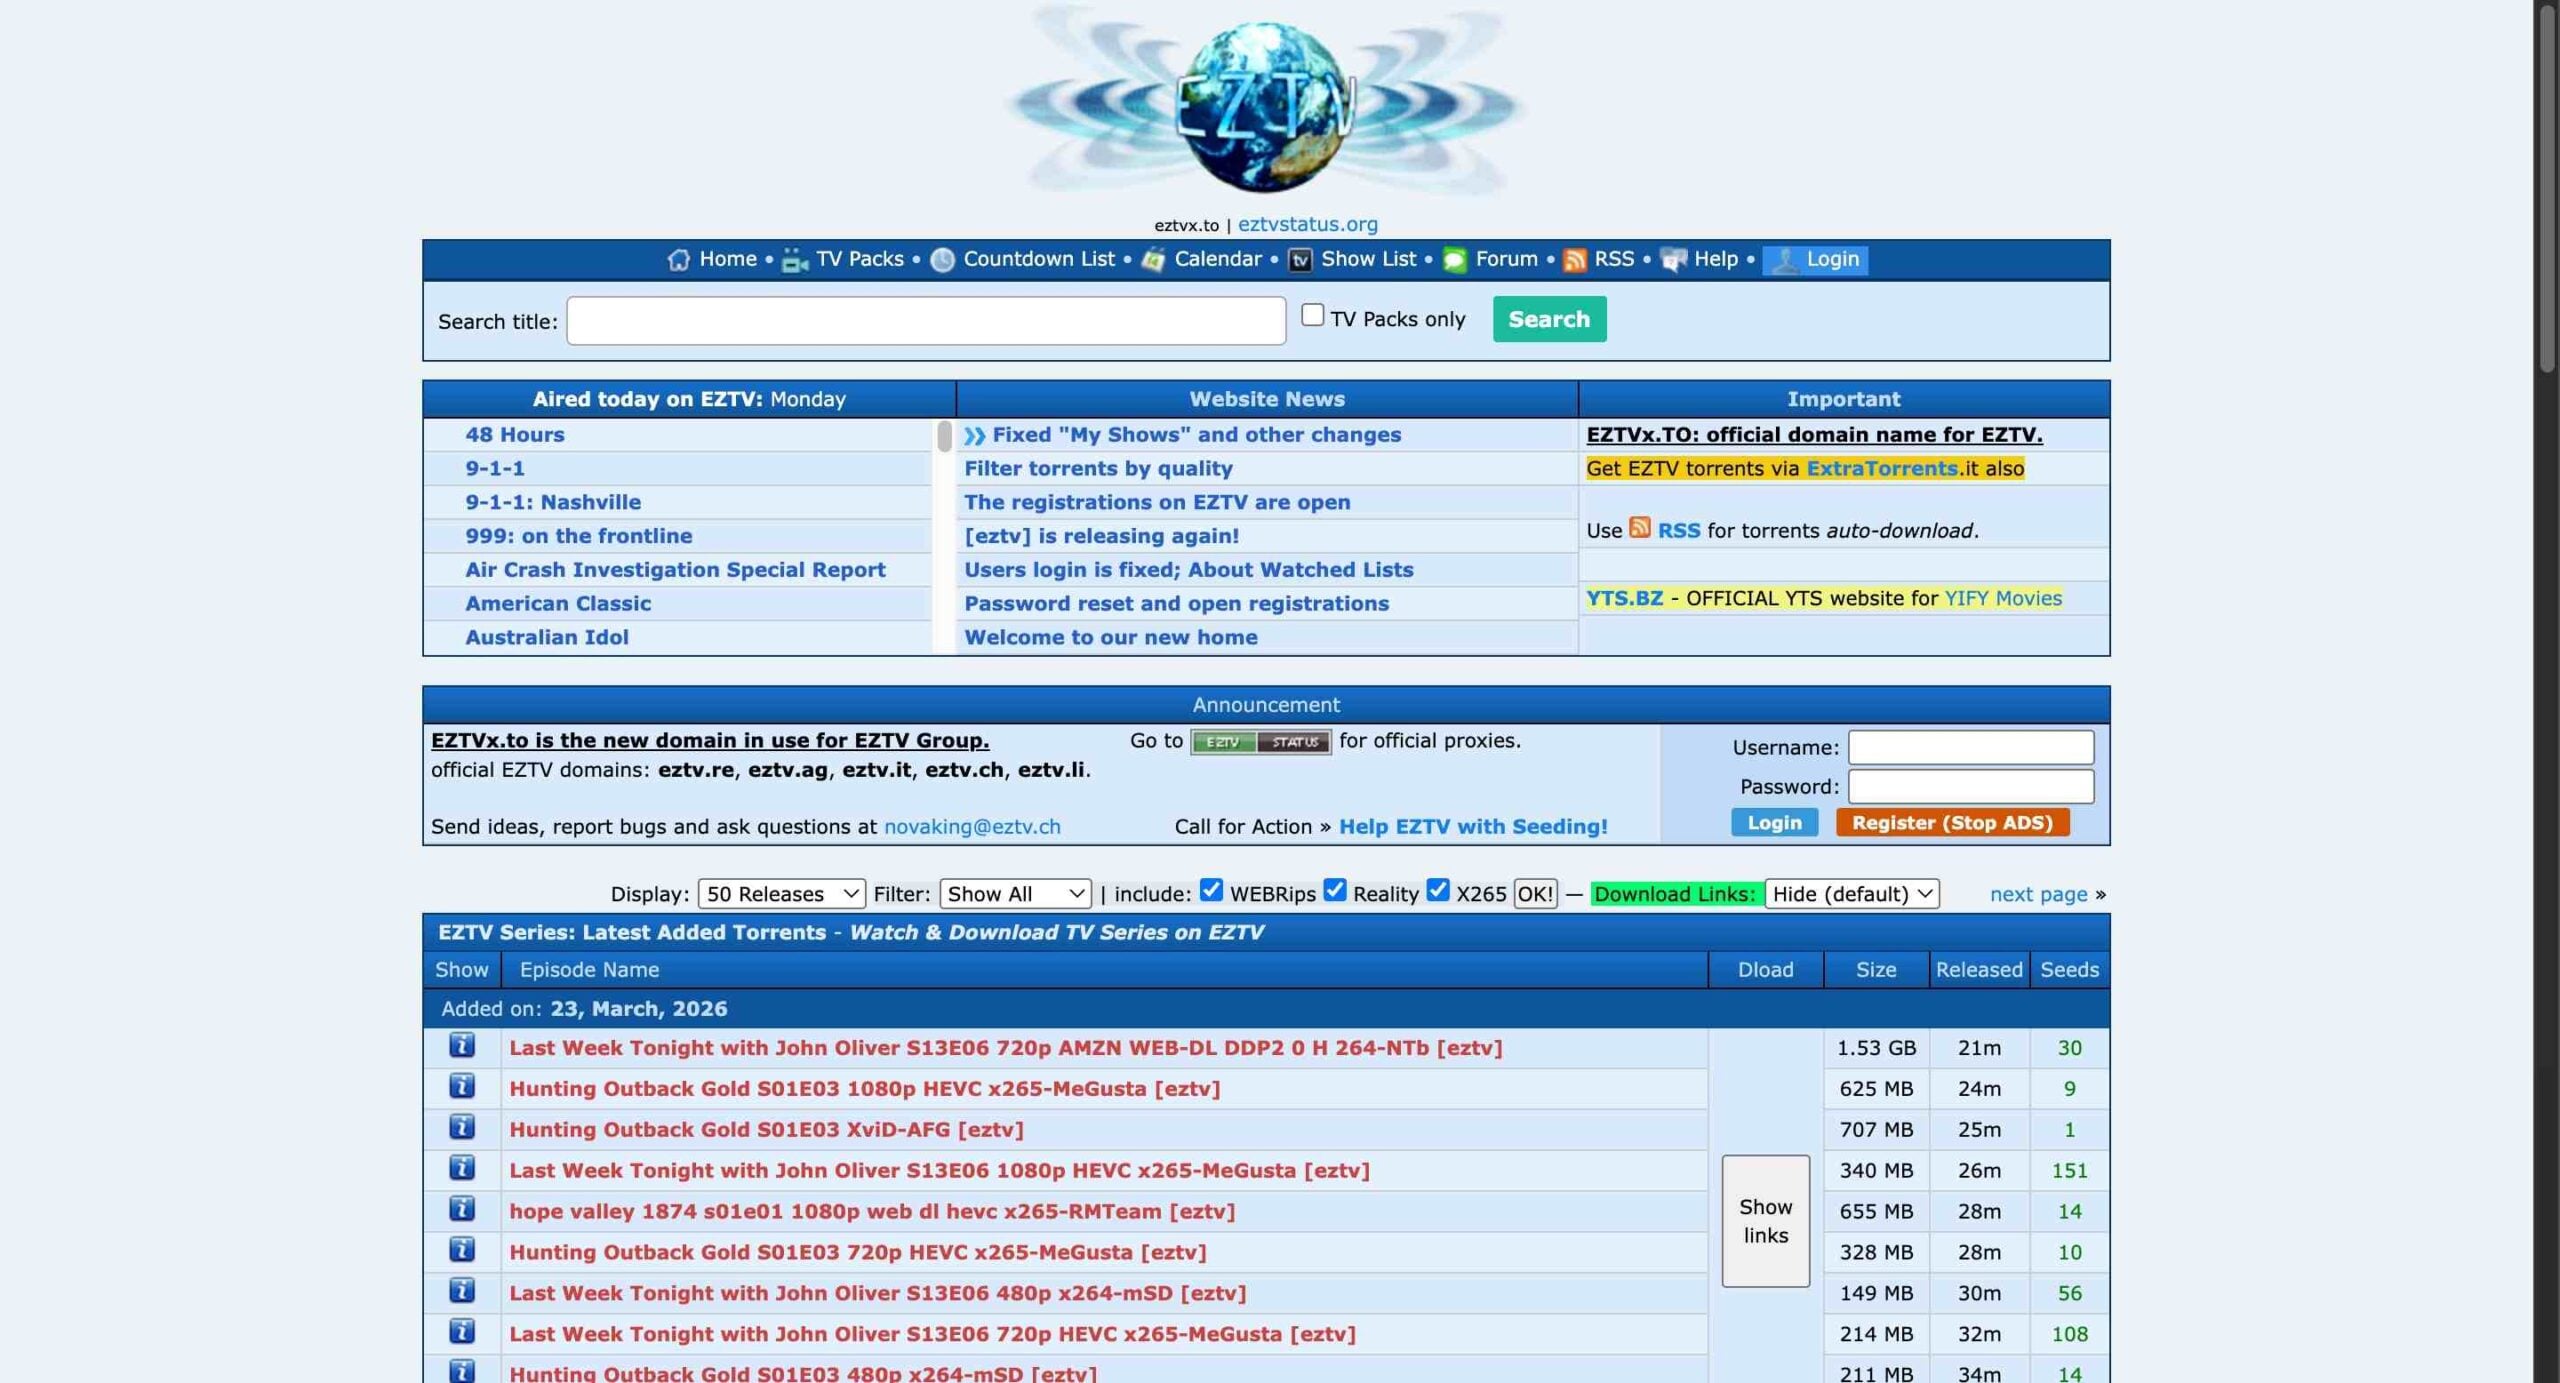Click the Show List tv icon
The height and width of the screenshot is (1383, 2560).
1300,260
